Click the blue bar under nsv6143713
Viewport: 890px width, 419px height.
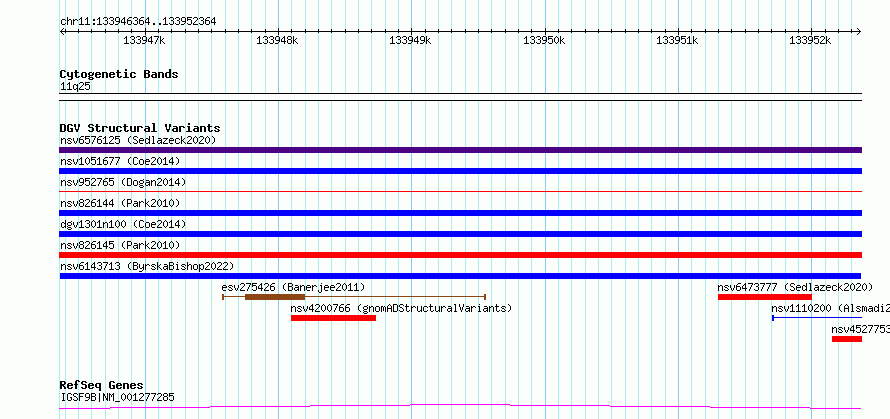460,276
